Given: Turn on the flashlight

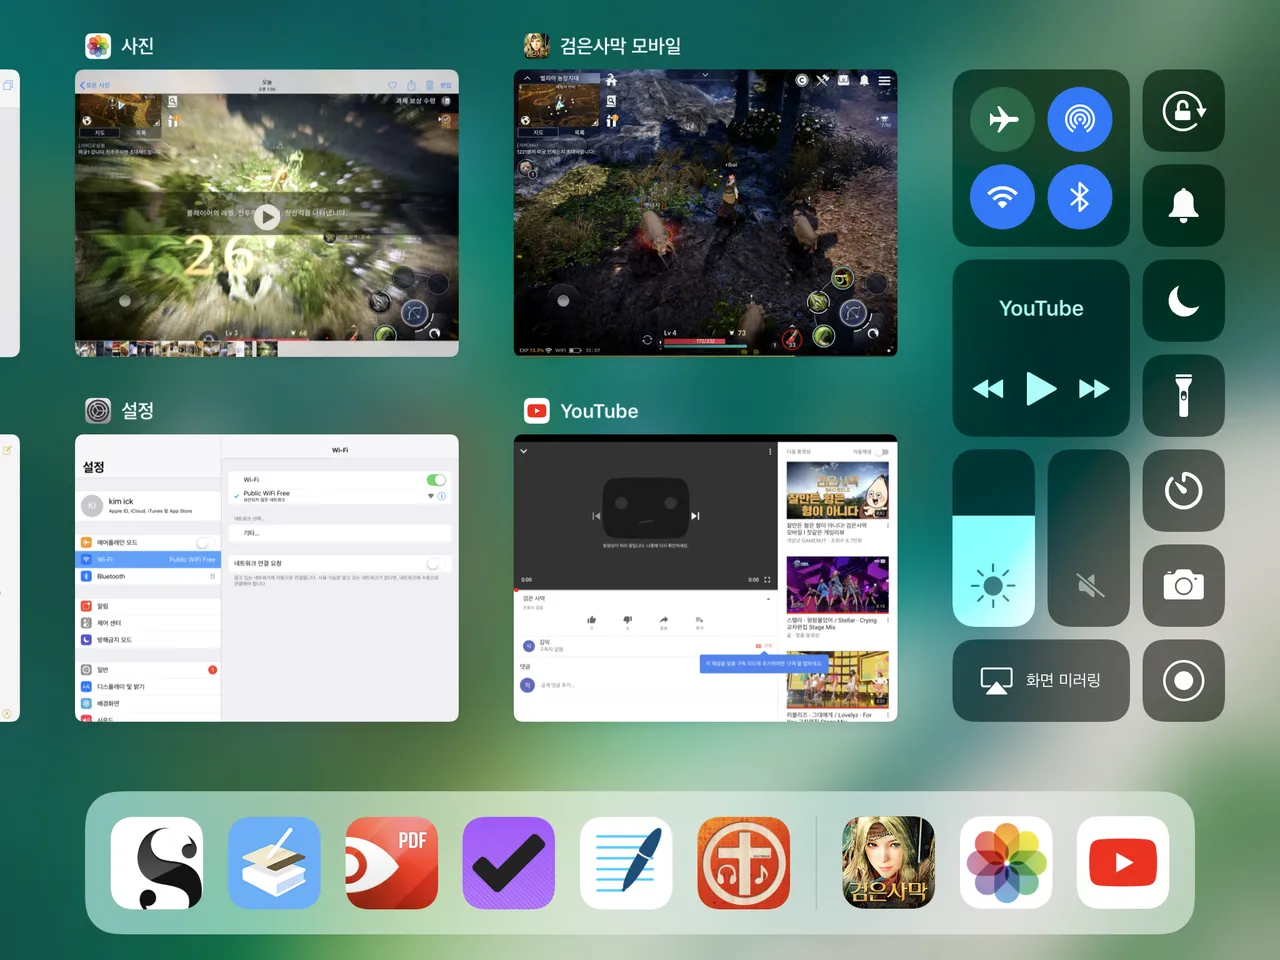Looking at the screenshot, I should [x=1184, y=395].
